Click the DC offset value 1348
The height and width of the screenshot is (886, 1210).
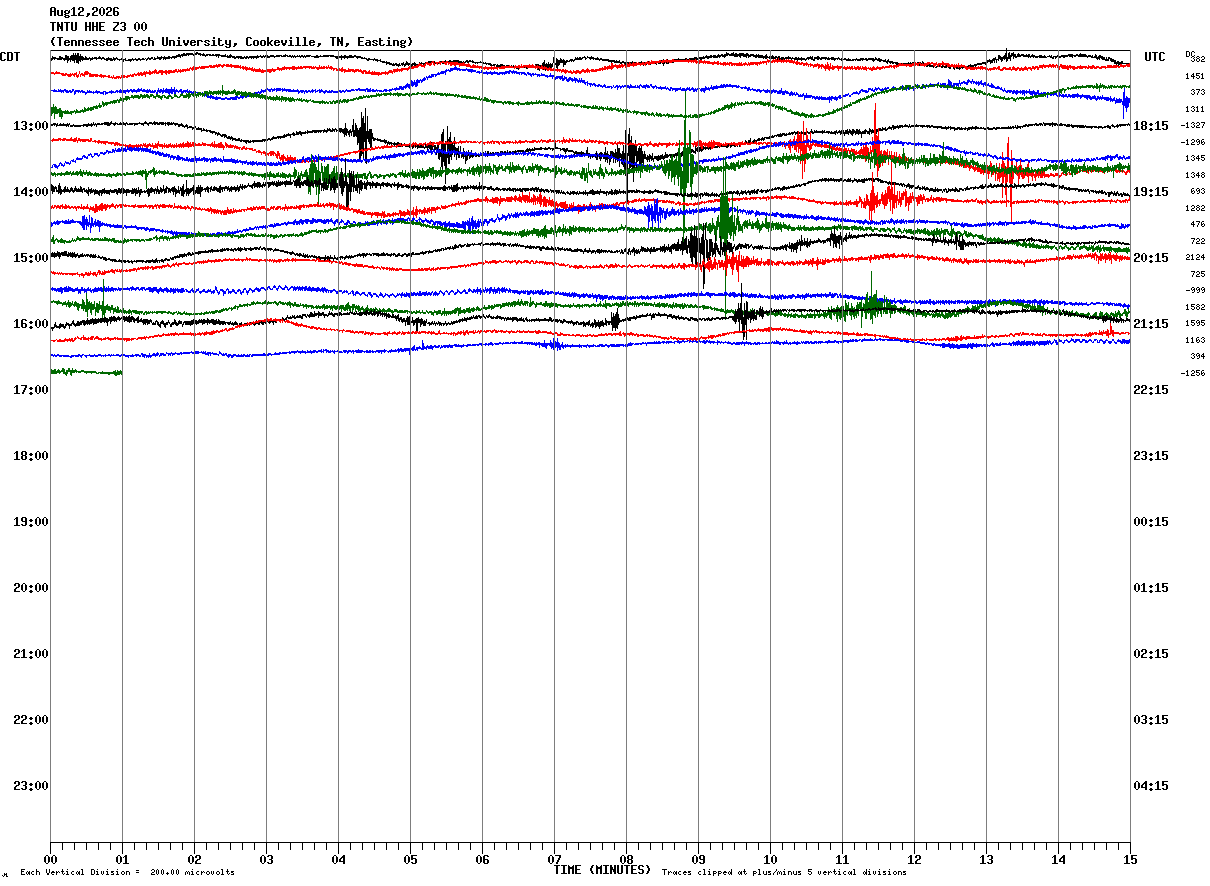[x=1195, y=175]
